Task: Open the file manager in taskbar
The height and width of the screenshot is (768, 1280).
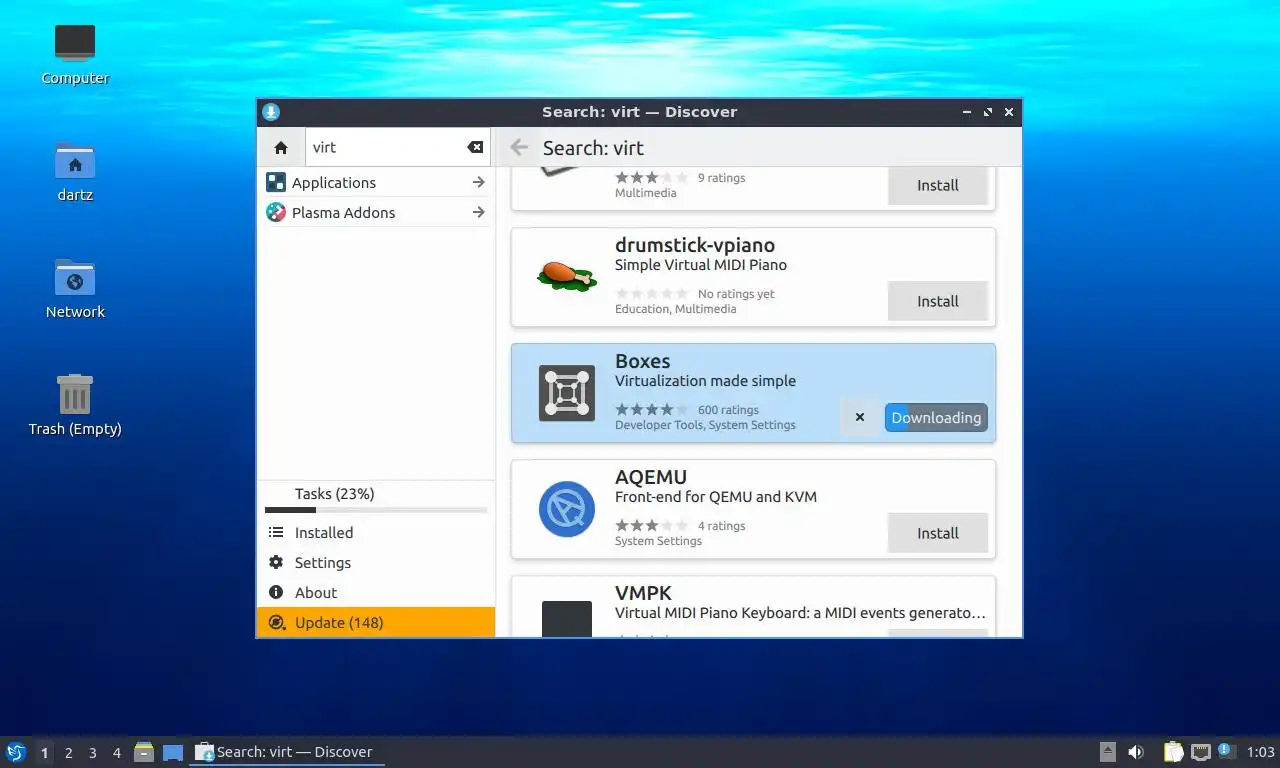Action: point(144,752)
